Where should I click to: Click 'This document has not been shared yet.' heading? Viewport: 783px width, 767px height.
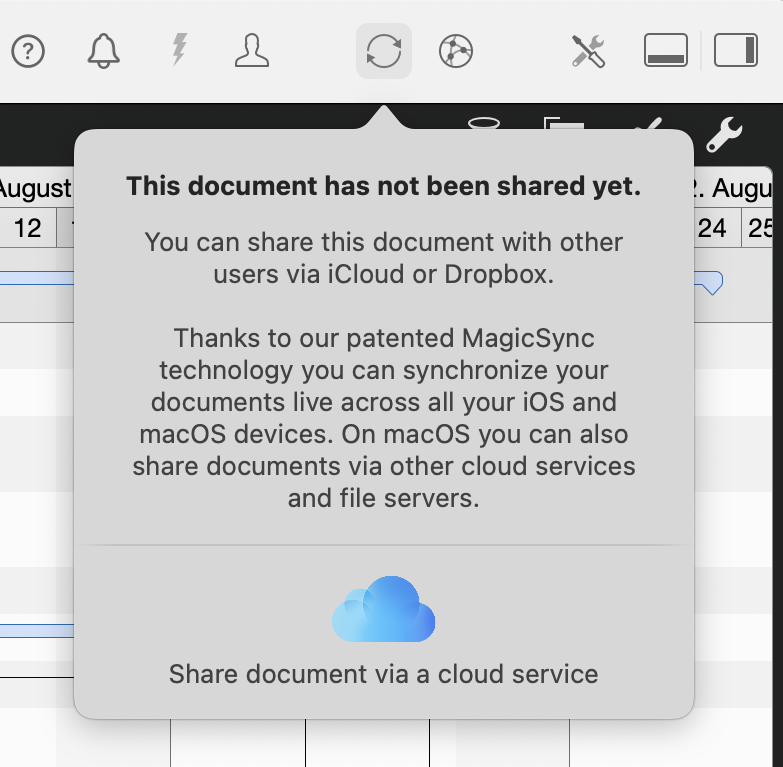pyautogui.click(x=384, y=186)
